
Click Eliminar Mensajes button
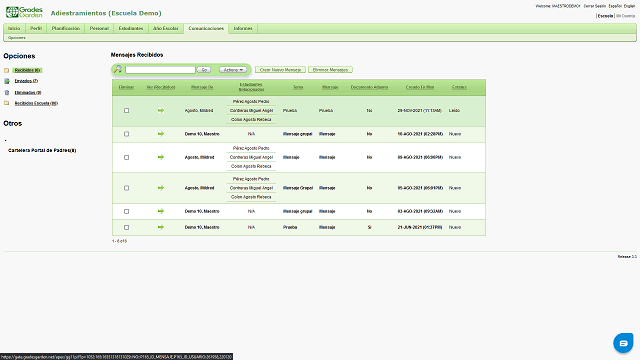331,70
